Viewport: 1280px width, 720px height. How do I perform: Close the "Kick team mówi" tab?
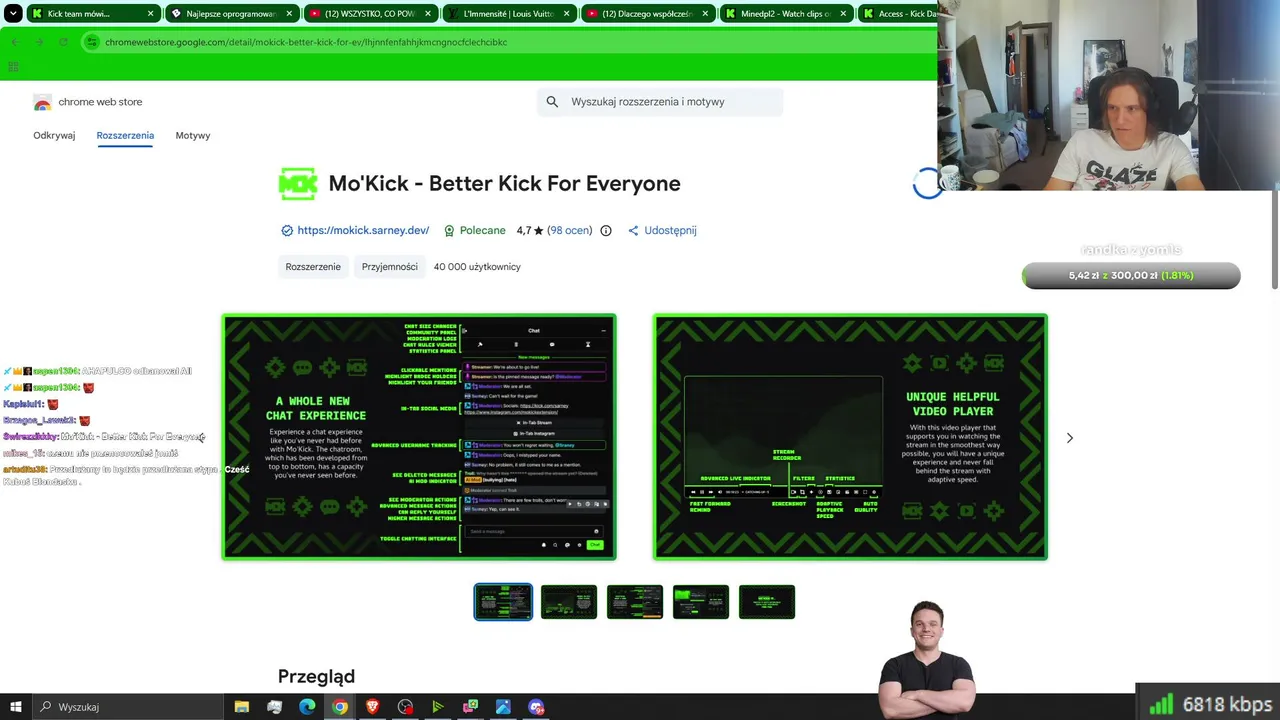click(151, 14)
